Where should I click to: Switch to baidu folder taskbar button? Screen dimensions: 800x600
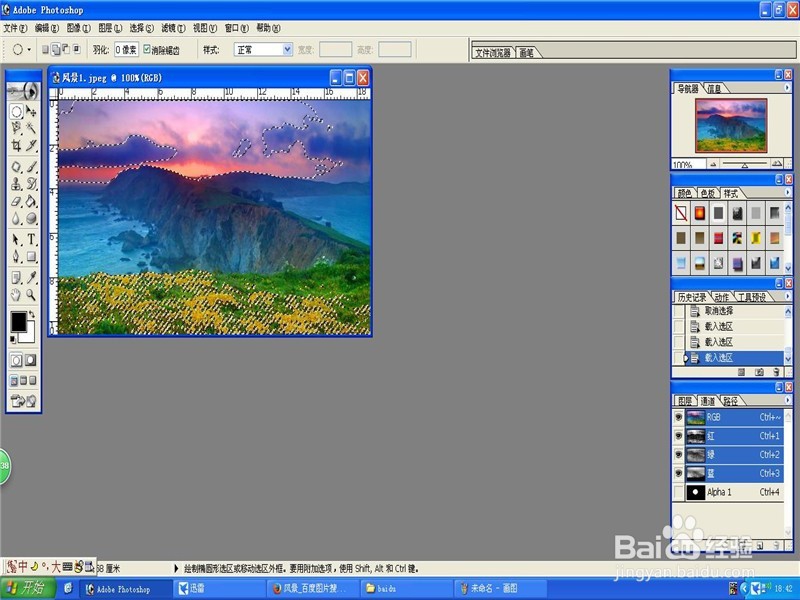click(x=407, y=589)
